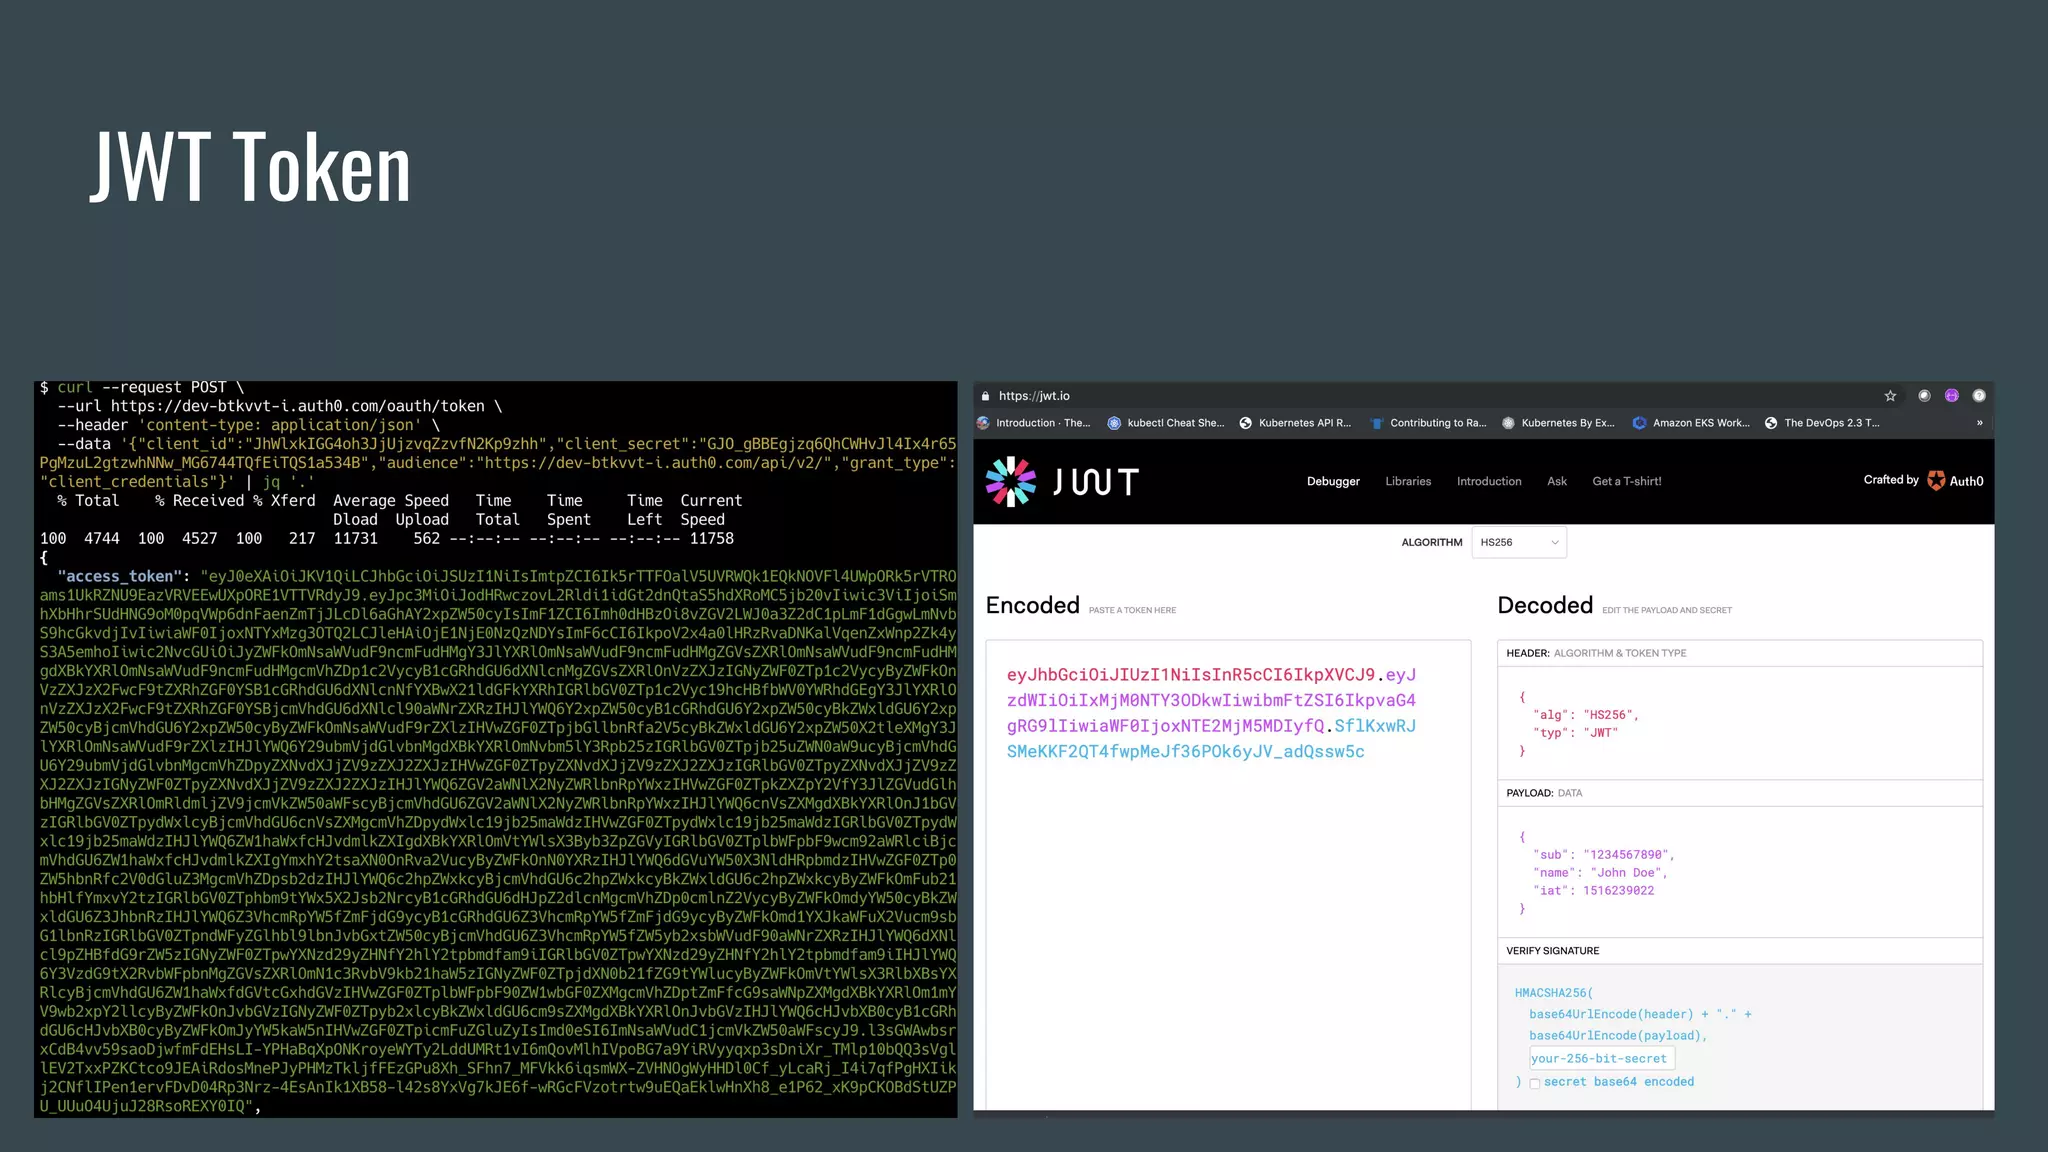Click the '--header content-type: application/json' line
The height and width of the screenshot is (1152, 2048).
pos(248,425)
